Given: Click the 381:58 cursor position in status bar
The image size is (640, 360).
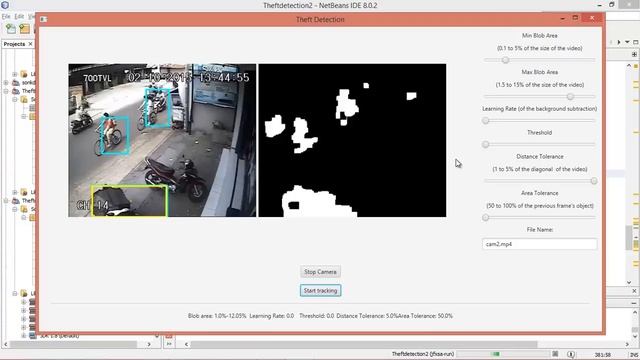Looking at the screenshot, I should (603, 355).
